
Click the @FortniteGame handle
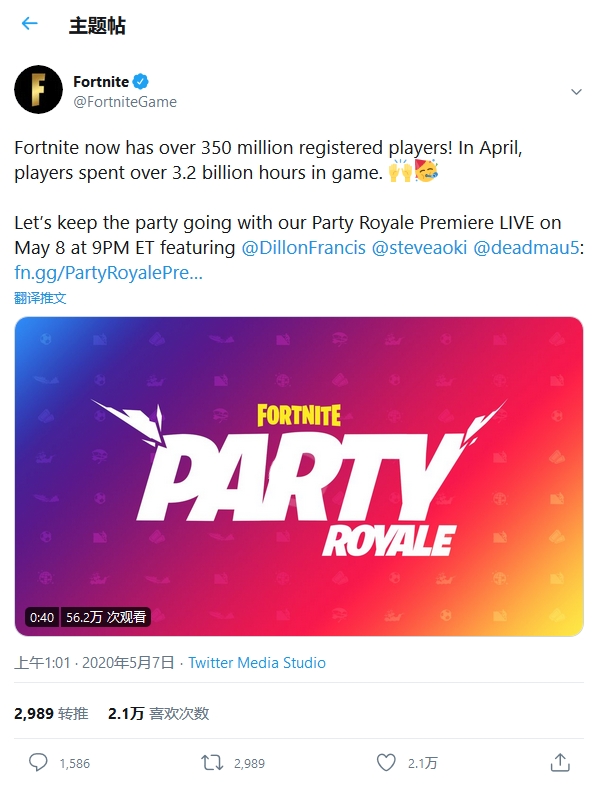125,101
